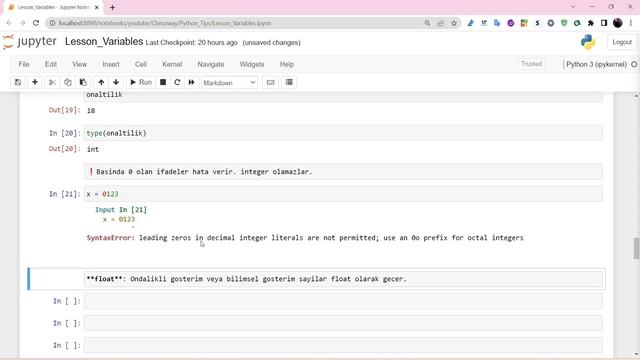Open the Kernel menu
The width and height of the screenshot is (640, 360).
click(x=172, y=64)
